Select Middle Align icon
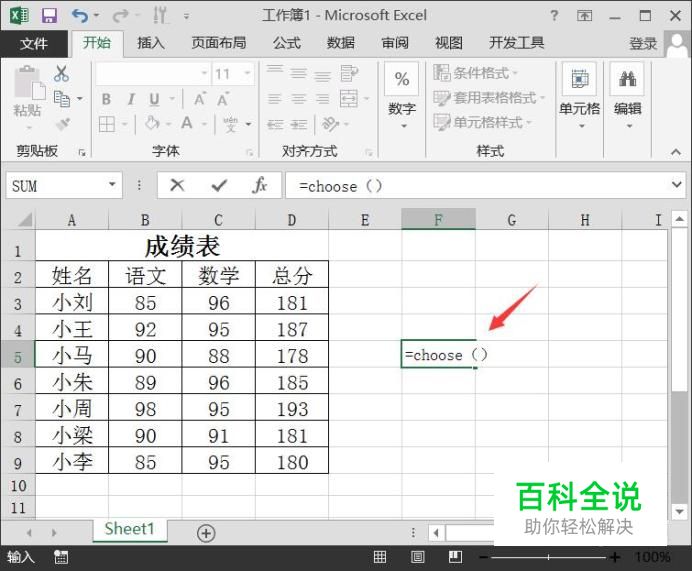The width and height of the screenshot is (692, 571). pos(299,73)
